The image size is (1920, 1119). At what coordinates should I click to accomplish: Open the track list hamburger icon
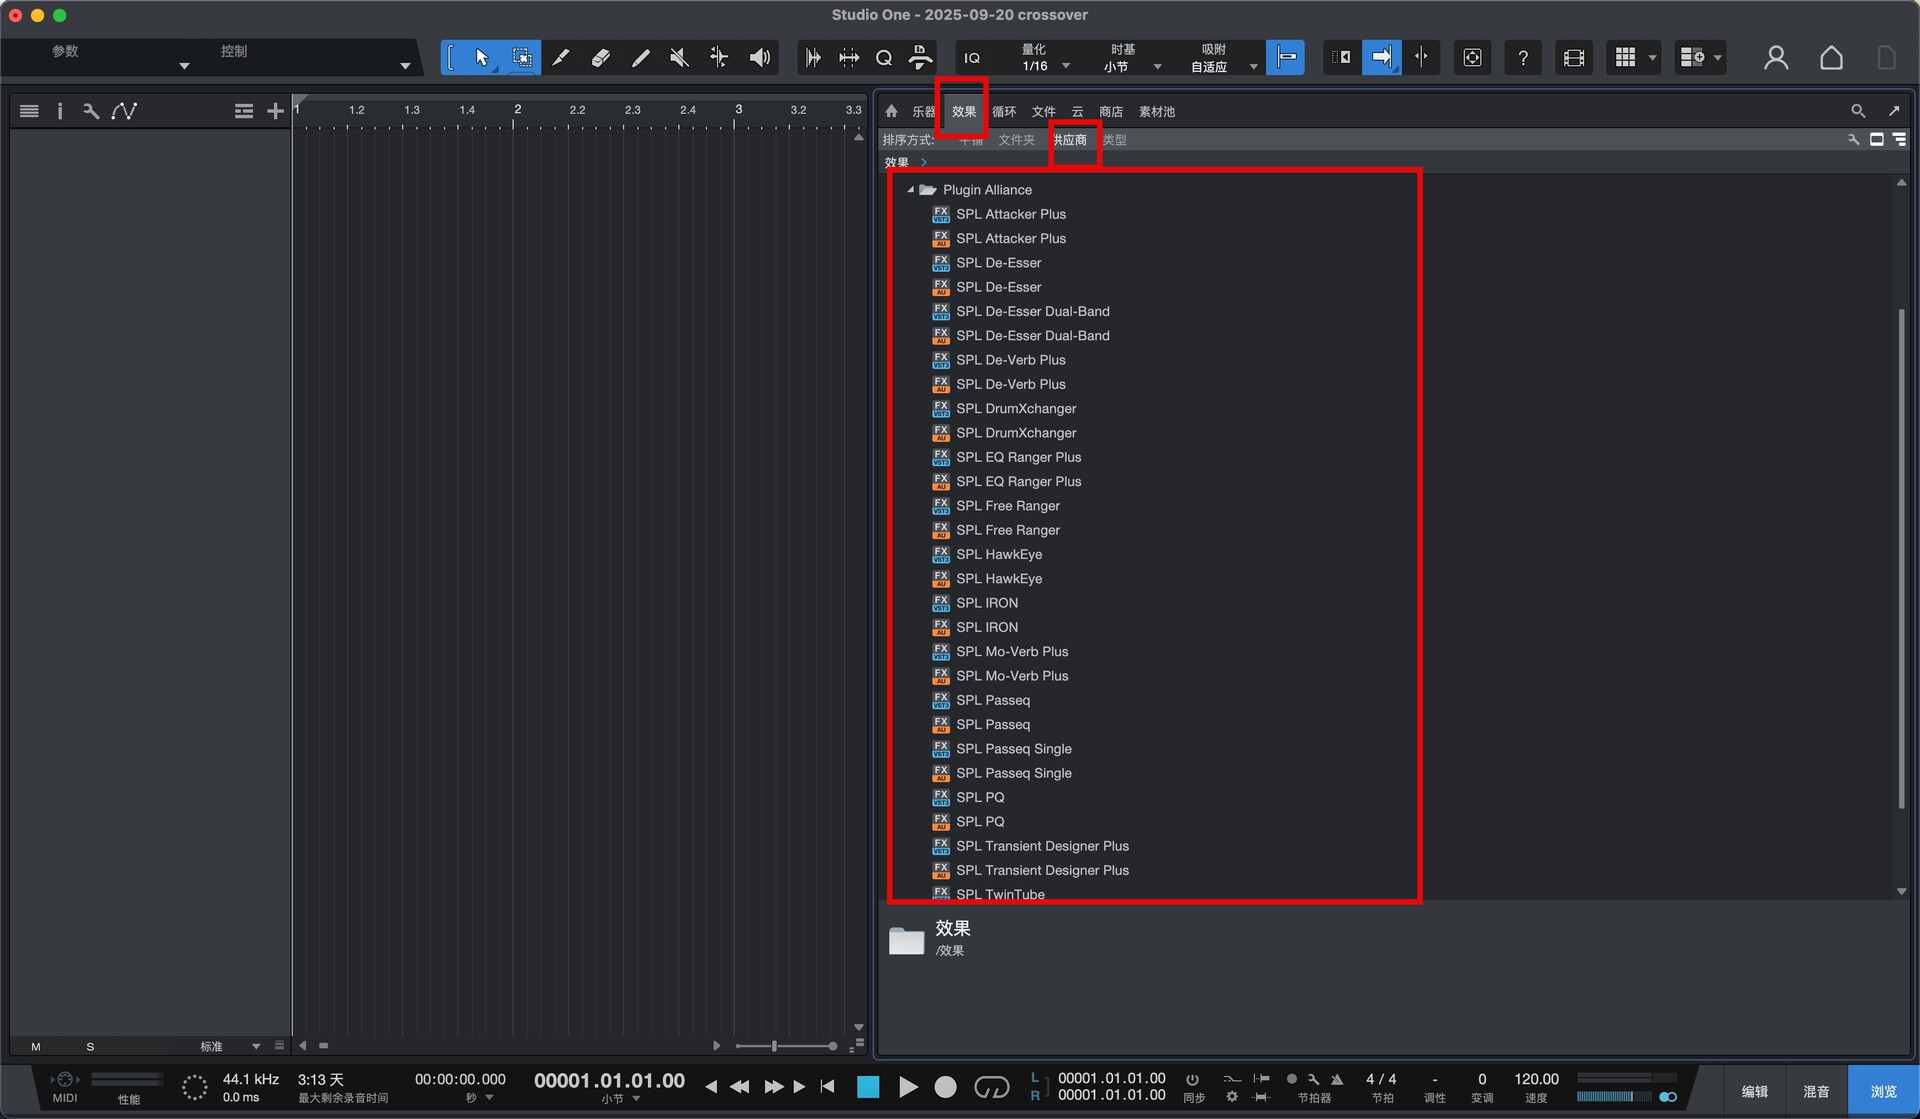(29, 111)
